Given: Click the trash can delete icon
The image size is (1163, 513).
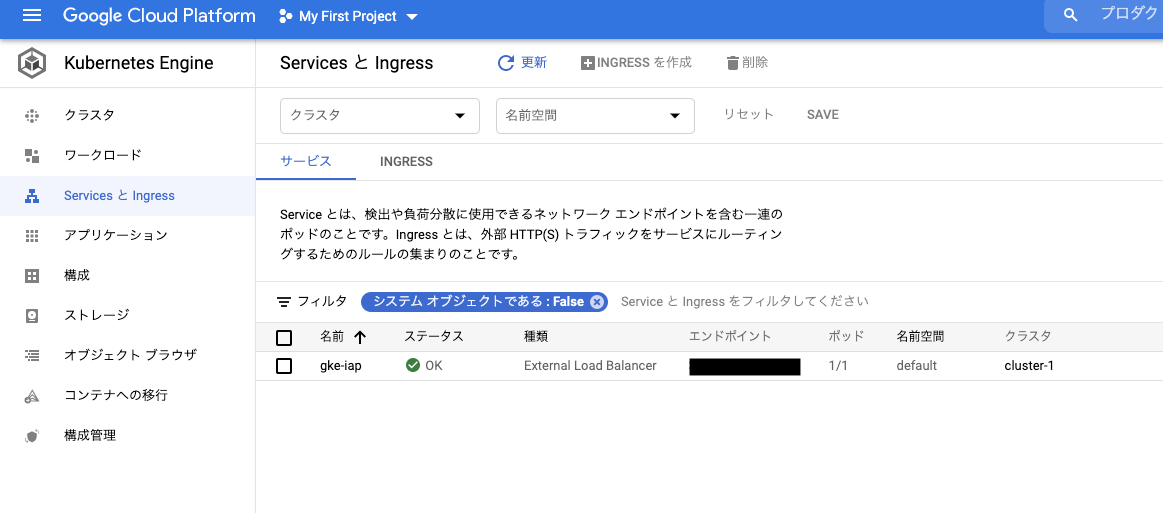Looking at the screenshot, I should (732, 63).
